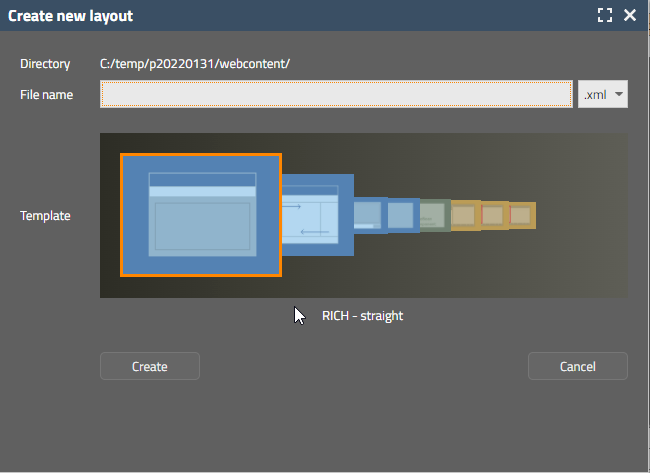Choose the grey-green template thumbnail
This screenshot has height=473, width=650.
point(434,215)
